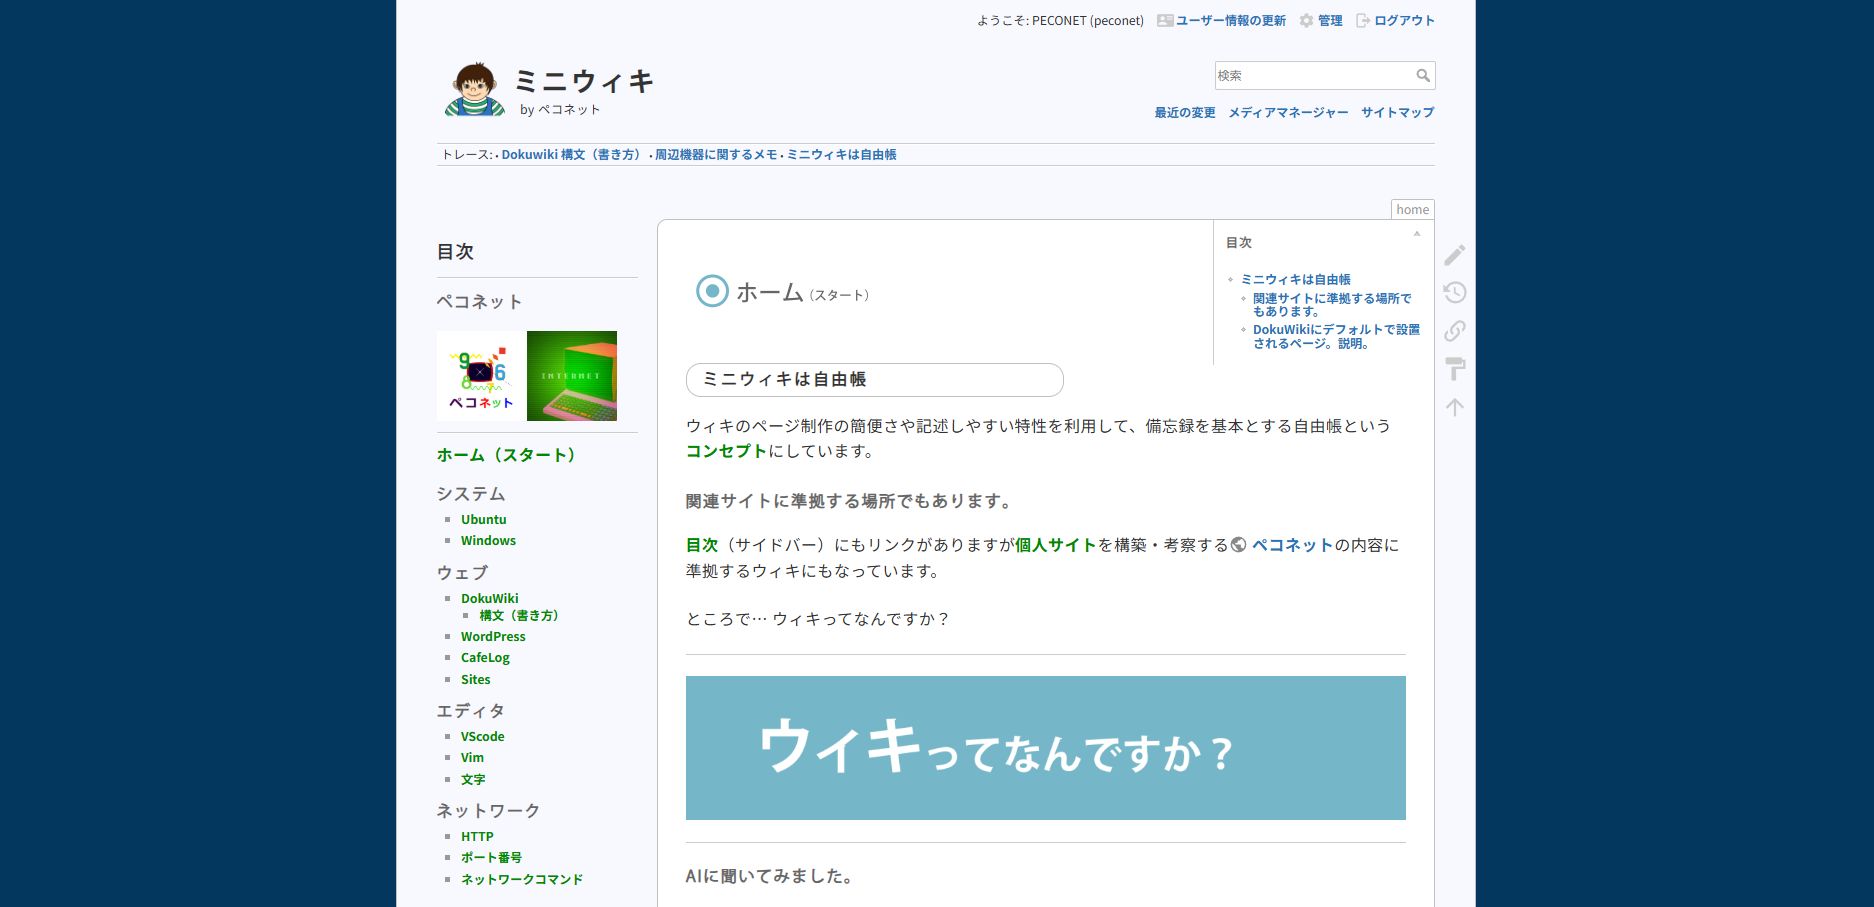Open old revisions history icon
Viewport: 1874px width, 907px height.
pyautogui.click(x=1455, y=293)
